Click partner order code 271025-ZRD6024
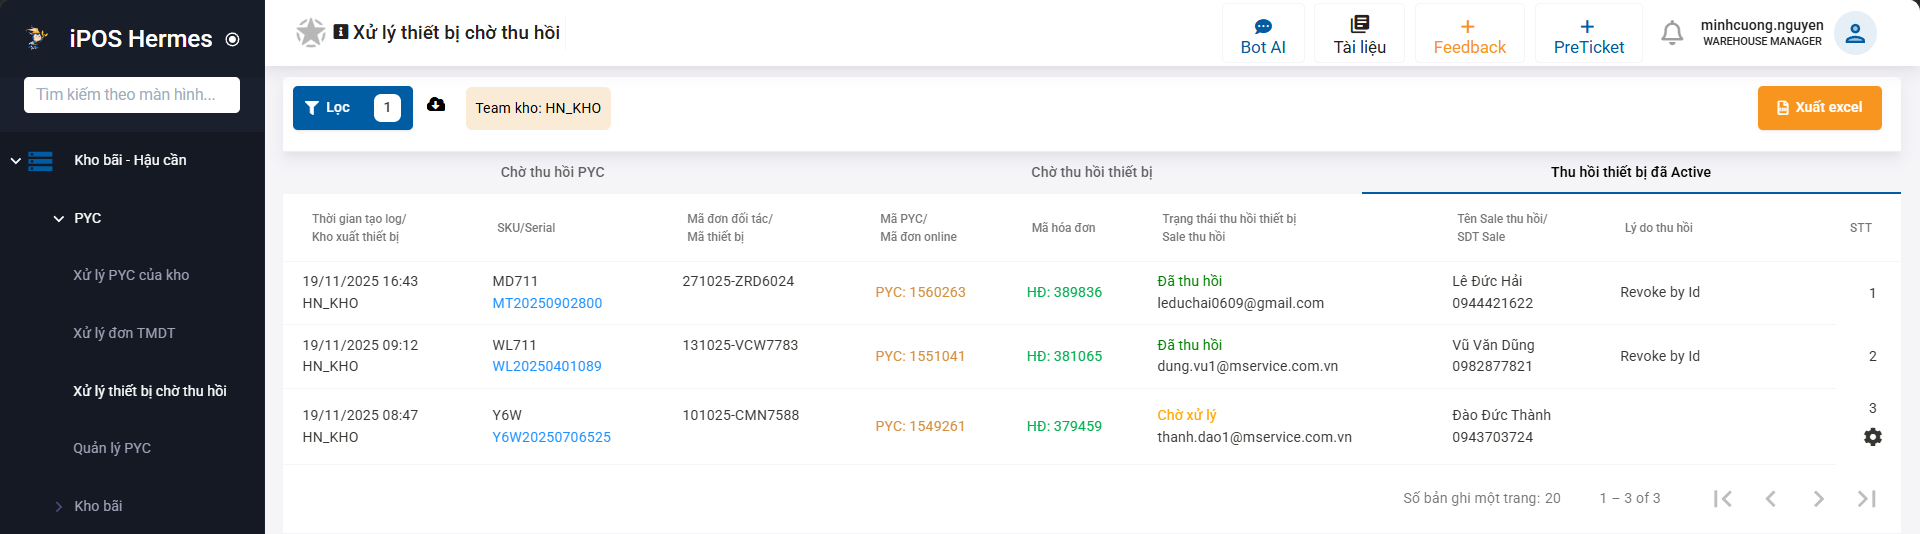The image size is (1920, 534). (x=738, y=281)
